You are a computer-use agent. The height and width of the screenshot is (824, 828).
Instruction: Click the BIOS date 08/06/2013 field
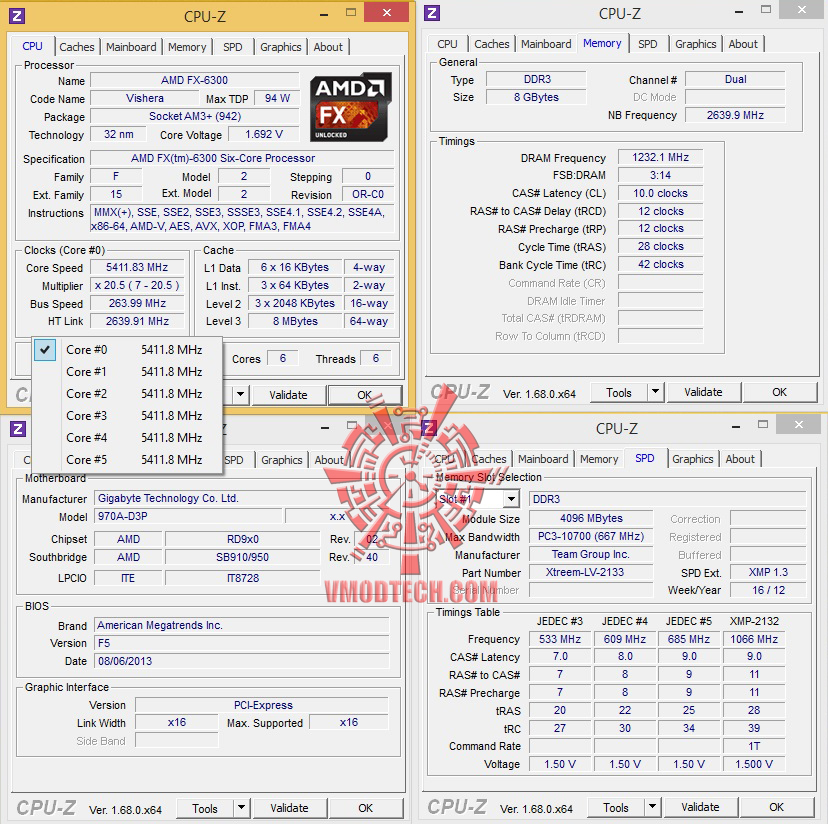pyautogui.click(x=241, y=661)
